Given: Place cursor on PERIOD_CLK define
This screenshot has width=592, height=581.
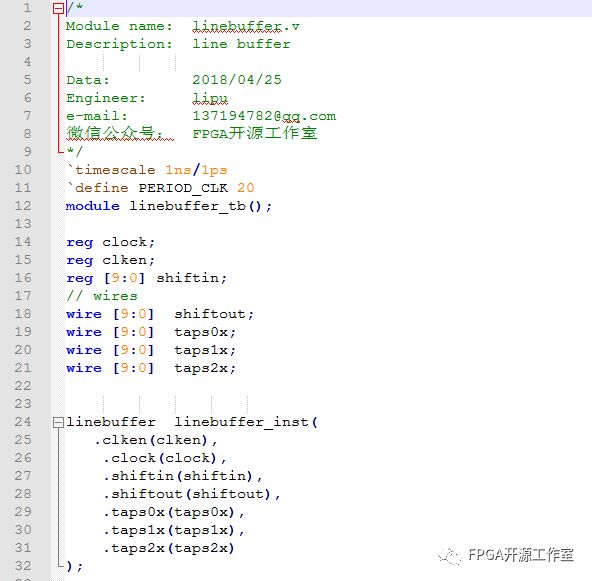Looking at the screenshot, I should (x=183, y=188).
